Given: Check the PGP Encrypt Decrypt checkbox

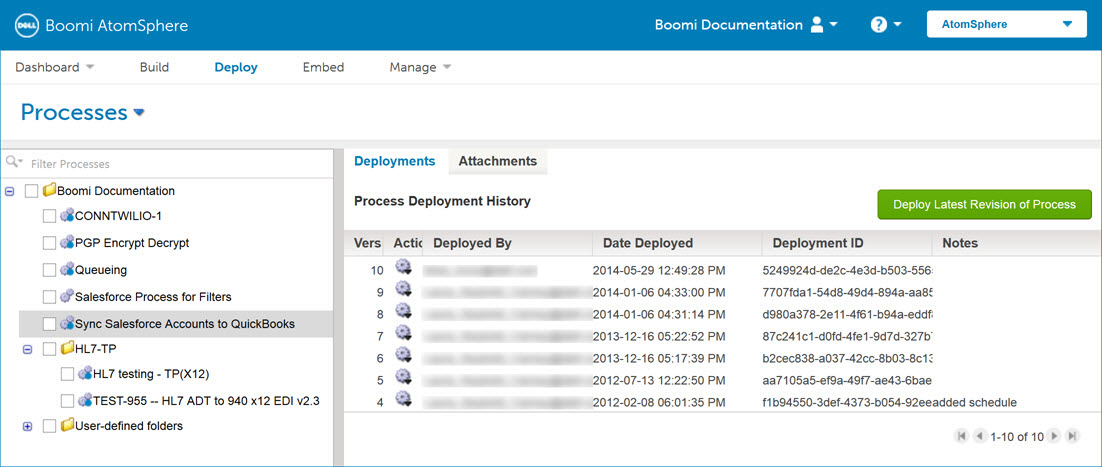Looking at the screenshot, I should 49,243.
